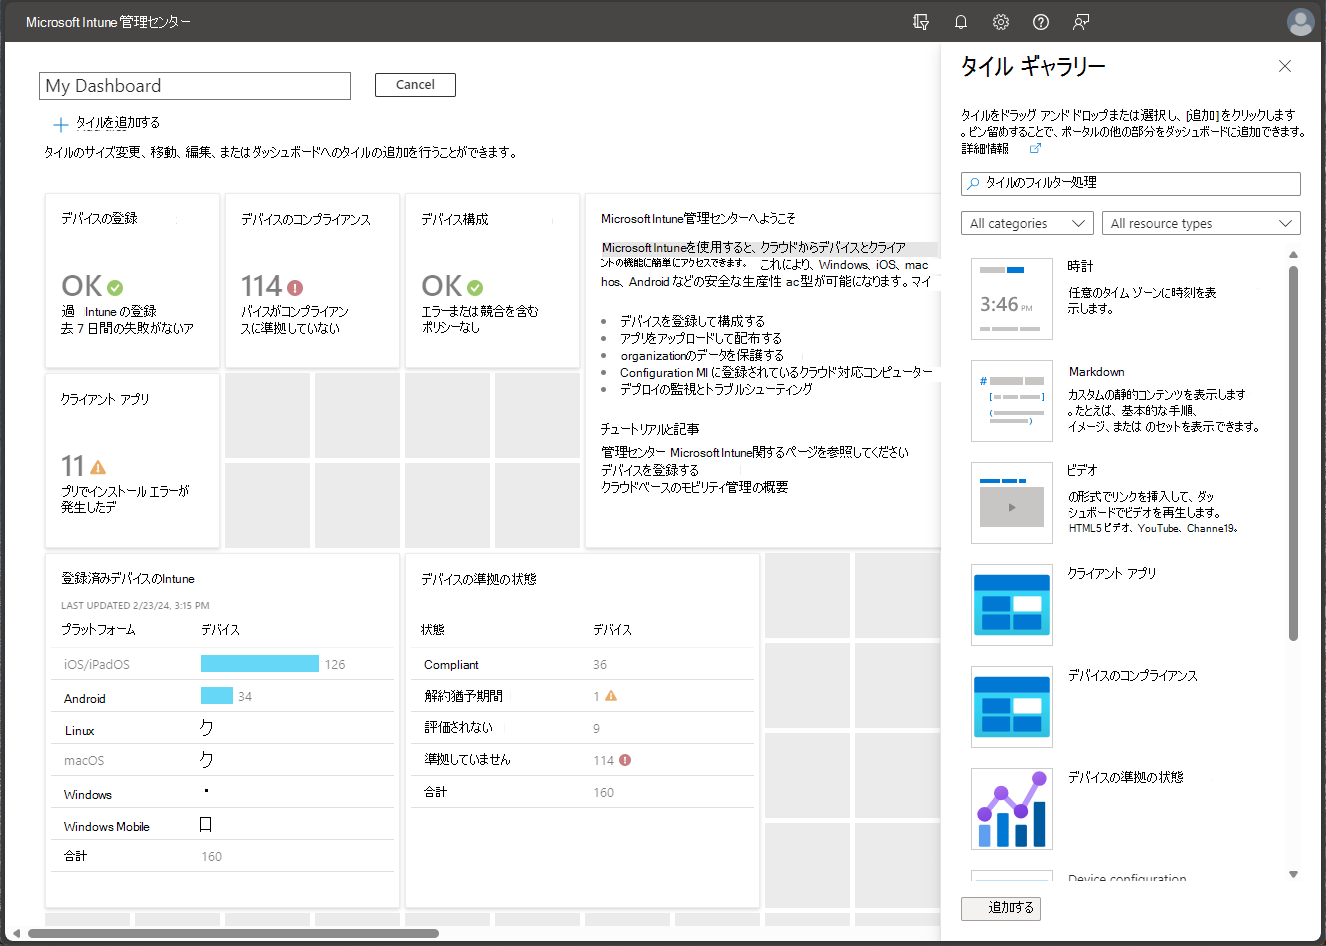Select the 登録済みデバイス tile title
The height and width of the screenshot is (946, 1326).
pyautogui.click(x=127, y=579)
